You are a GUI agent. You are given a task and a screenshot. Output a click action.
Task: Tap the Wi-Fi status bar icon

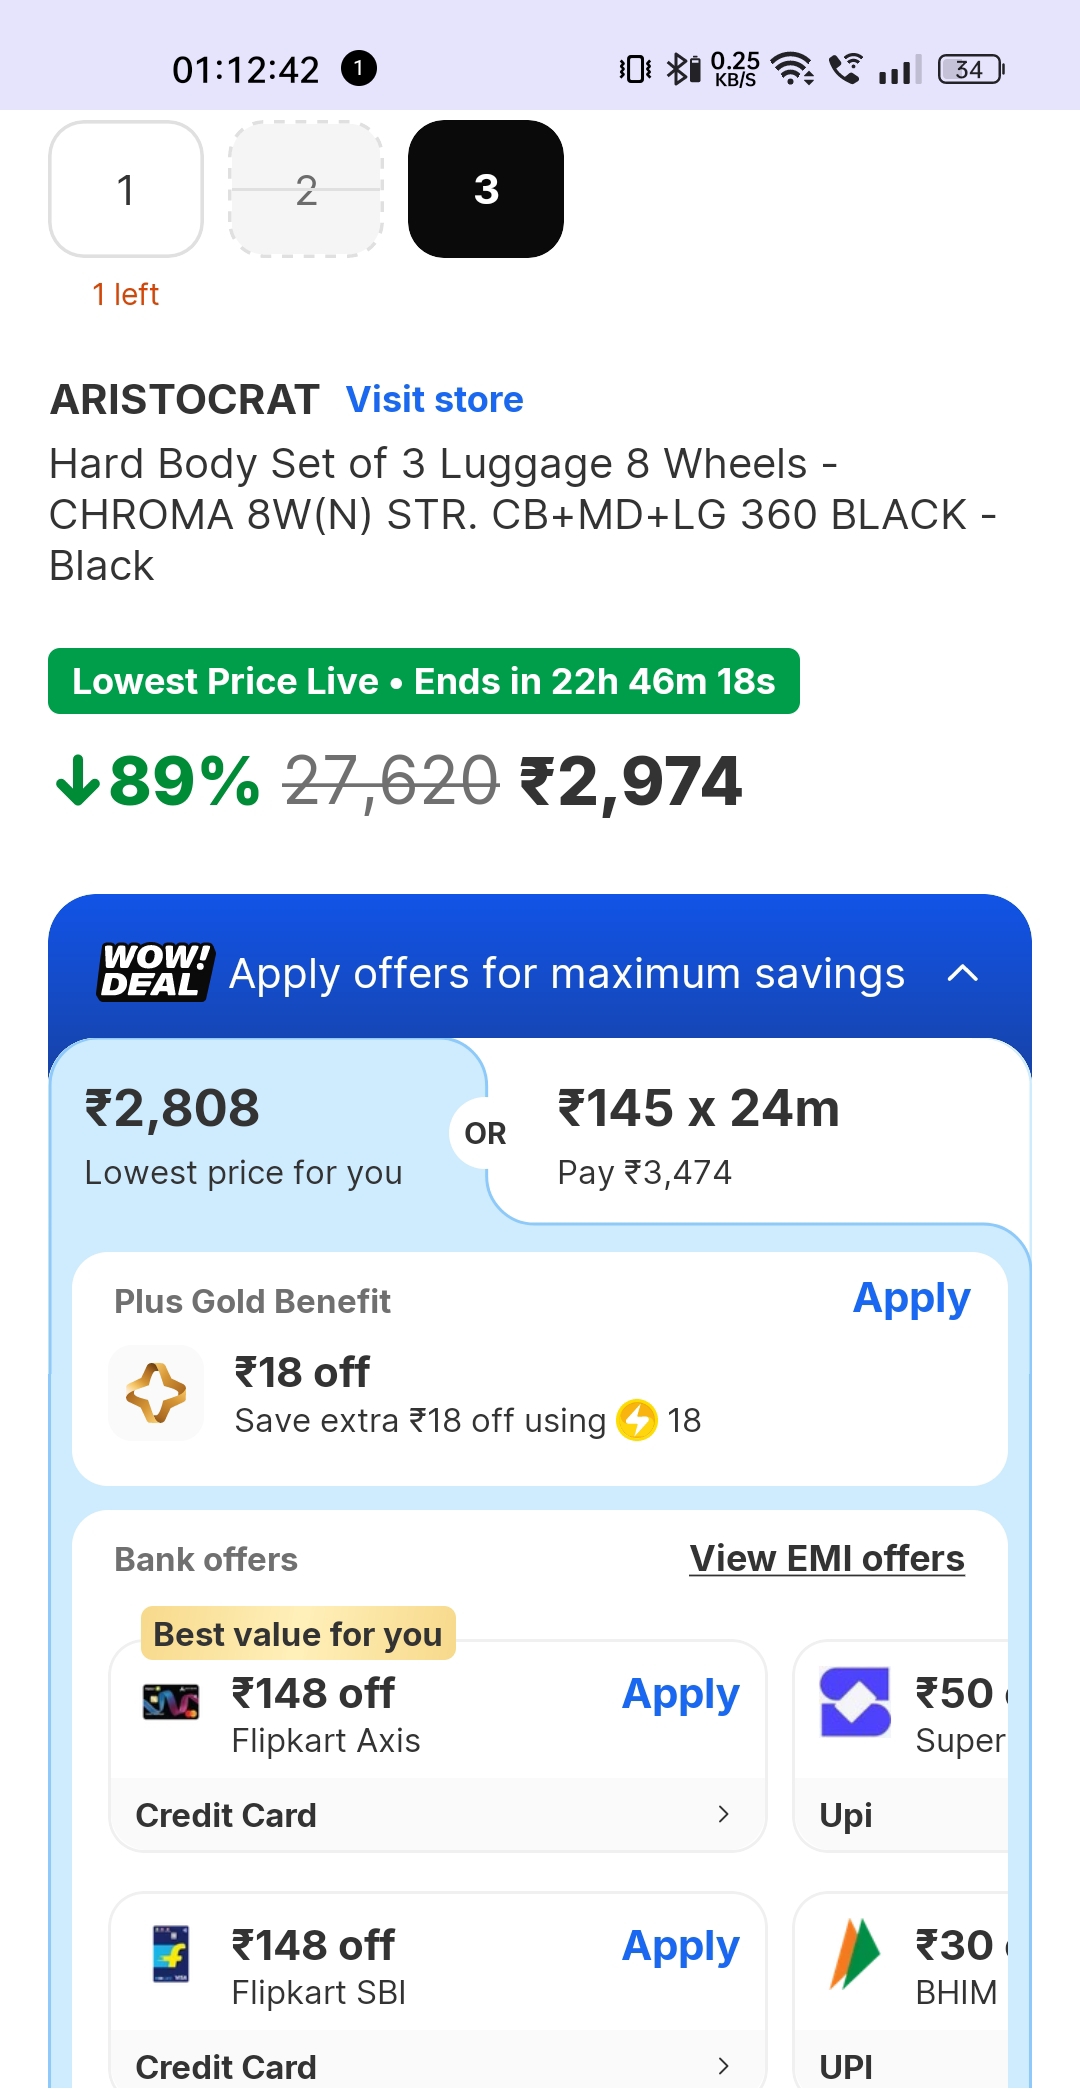[793, 69]
